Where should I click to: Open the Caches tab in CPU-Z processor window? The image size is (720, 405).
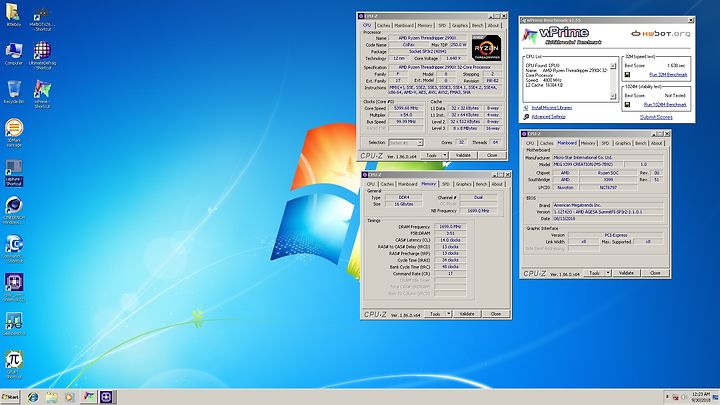click(x=383, y=25)
